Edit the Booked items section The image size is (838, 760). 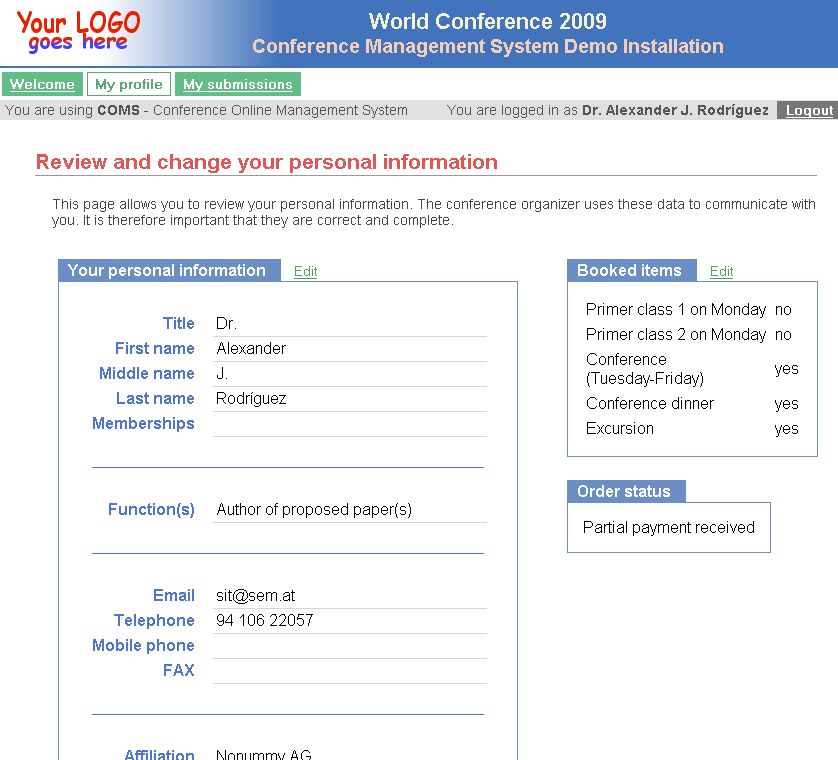tap(721, 272)
